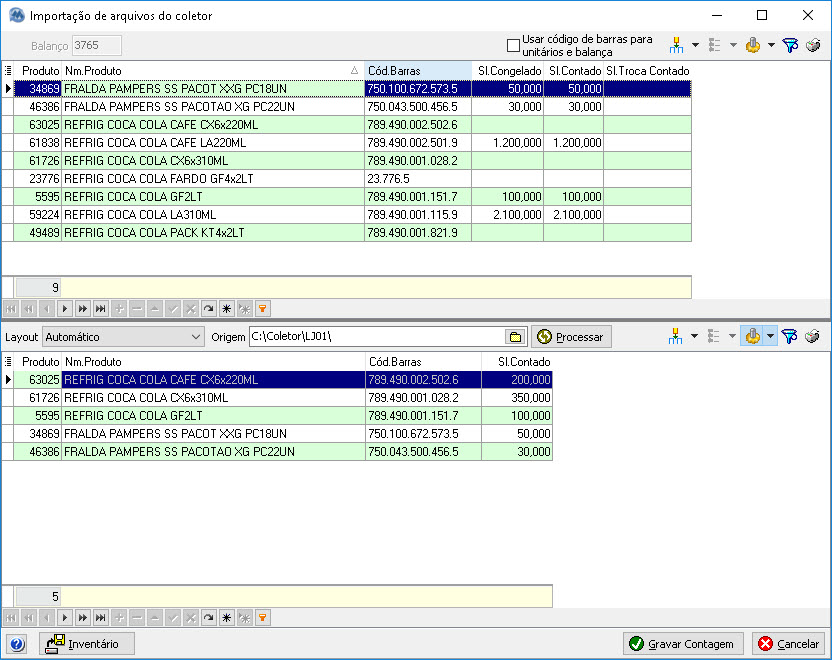Viewport: 832px width, 660px height.
Task: Open the upper grid grouping dropdown arrow
Action: pyautogui.click(x=695, y=45)
